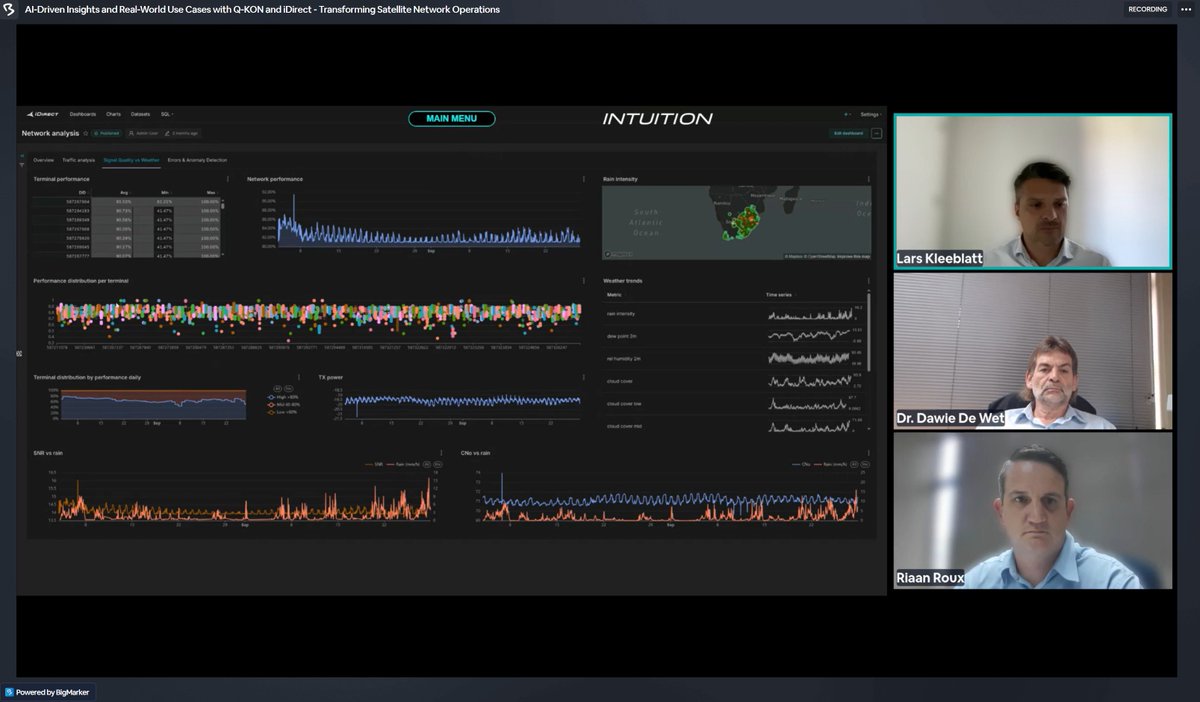The width and height of the screenshot is (1200, 702).
Task: Open Terminal performance panel's three-dot menu
Action: click(227, 179)
